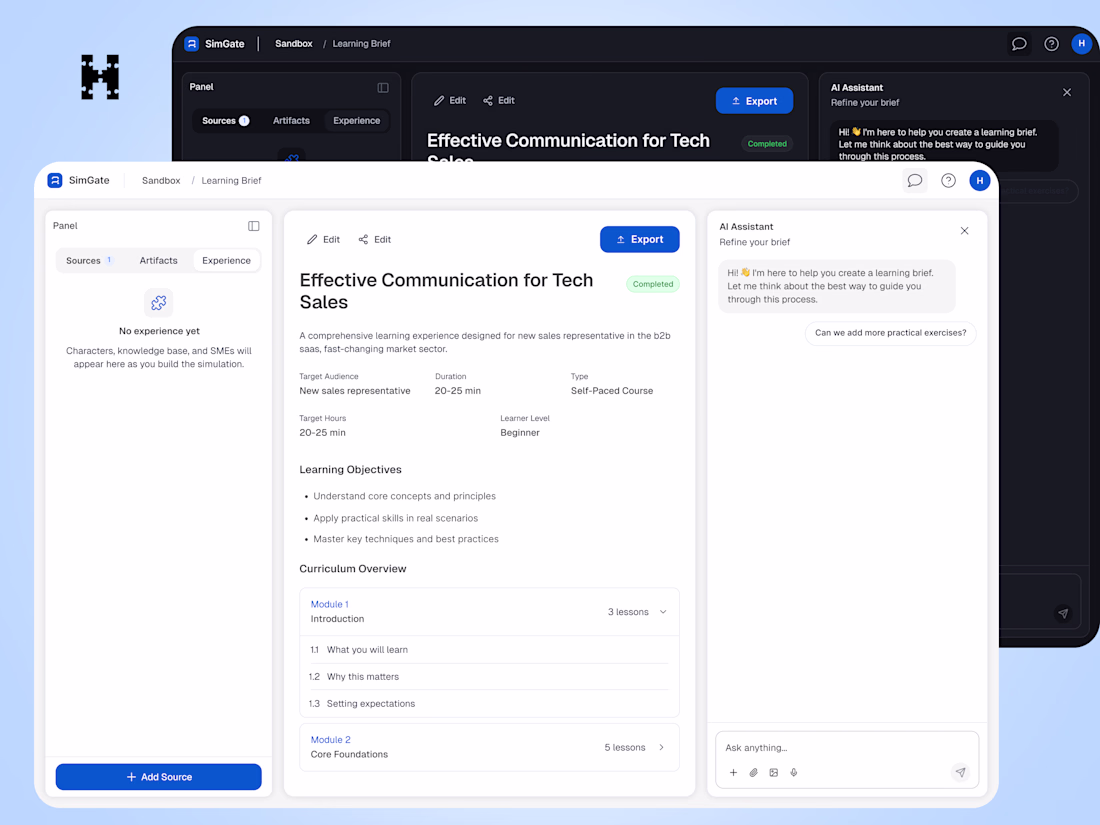Click the '3 lessons' count text
This screenshot has width=1100, height=825.
[x=628, y=612]
